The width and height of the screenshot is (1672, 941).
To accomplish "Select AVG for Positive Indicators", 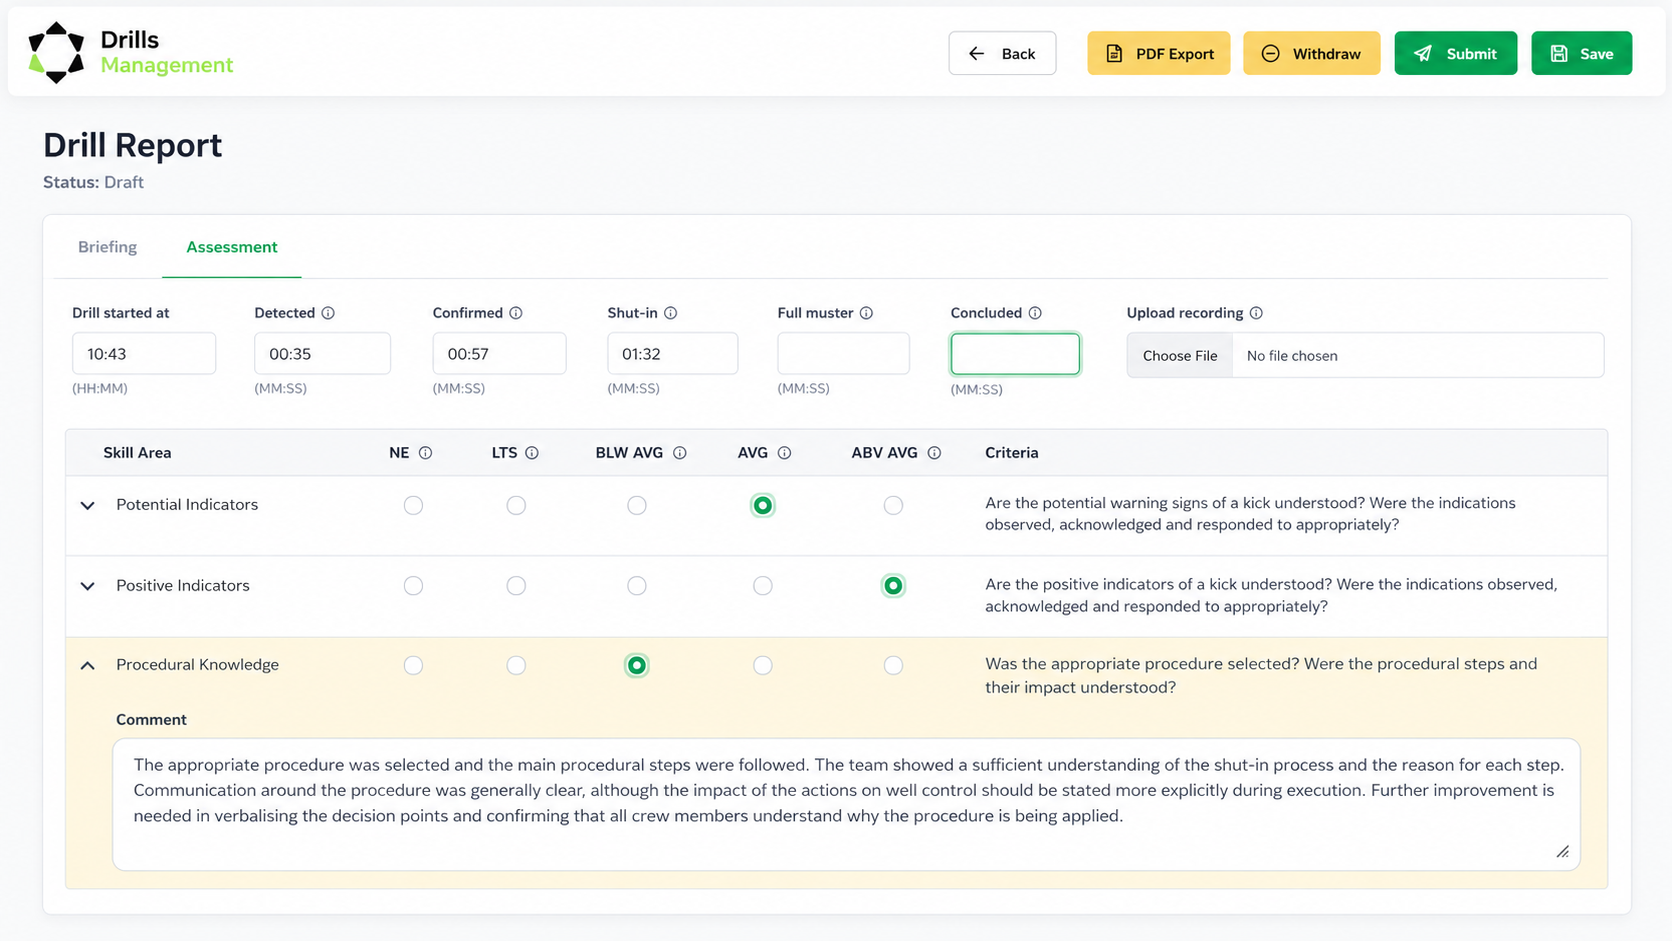I will tap(763, 586).
